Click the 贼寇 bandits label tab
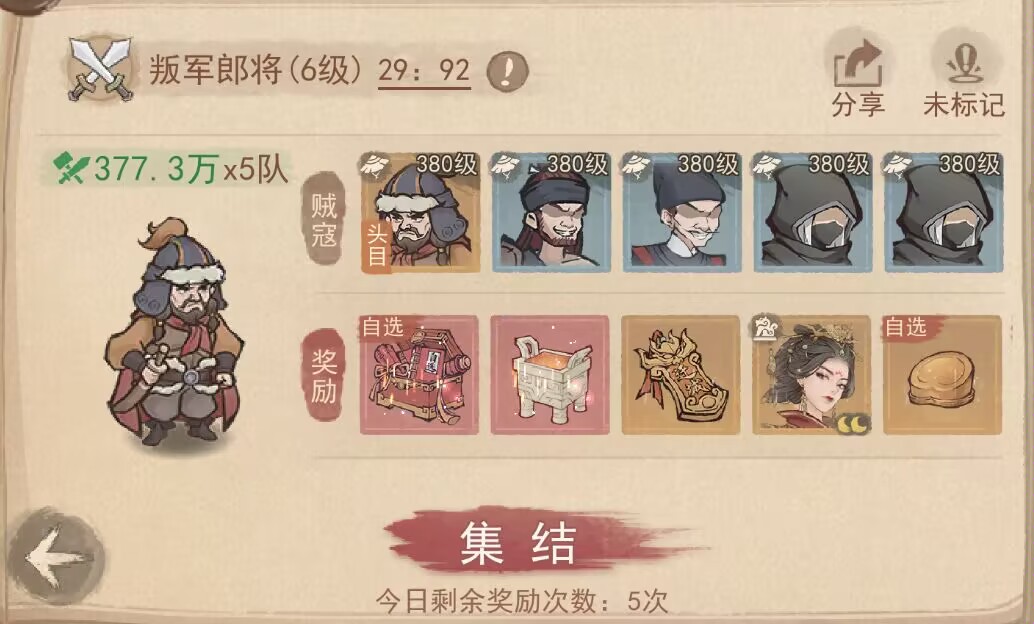Image resolution: width=1034 pixels, height=624 pixels. [x=324, y=219]
